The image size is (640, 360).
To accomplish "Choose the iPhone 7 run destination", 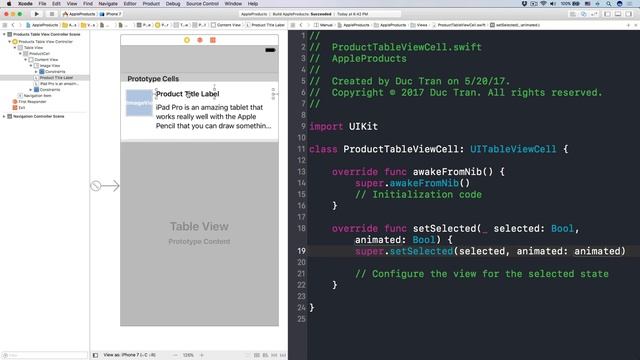I will (x=111, y=14).
